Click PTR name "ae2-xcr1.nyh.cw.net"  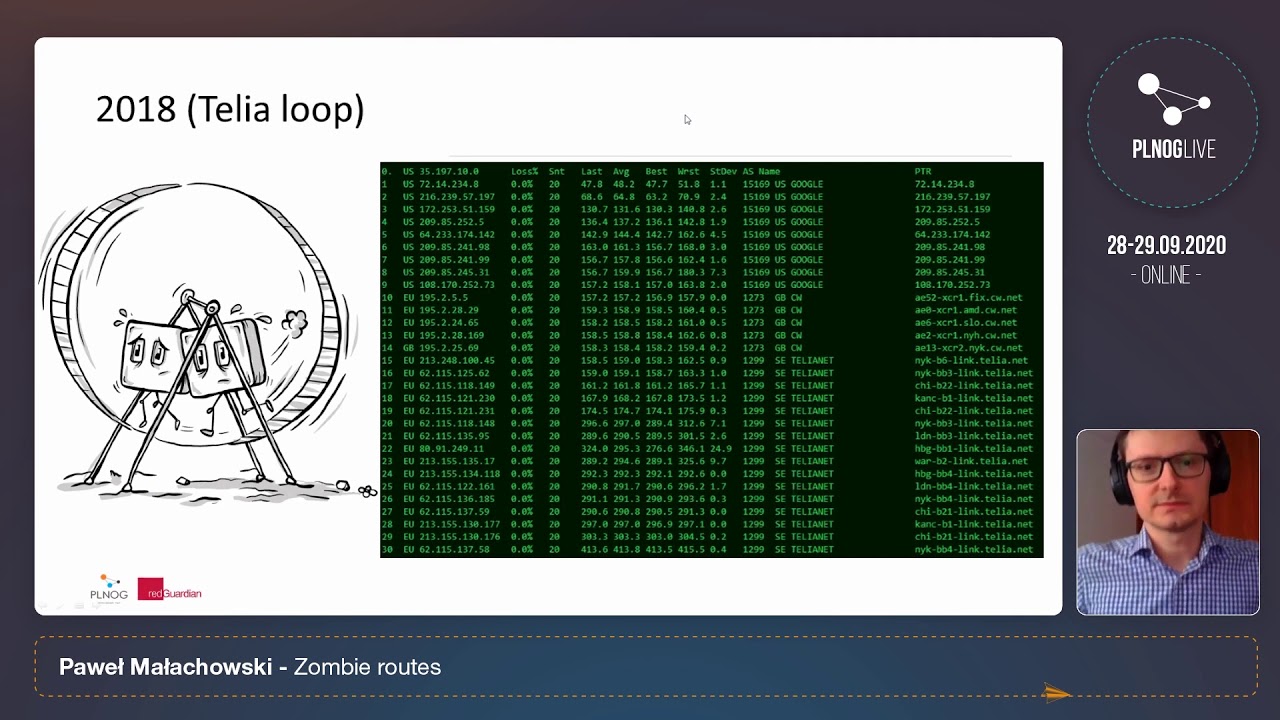(x=966, y=335)
